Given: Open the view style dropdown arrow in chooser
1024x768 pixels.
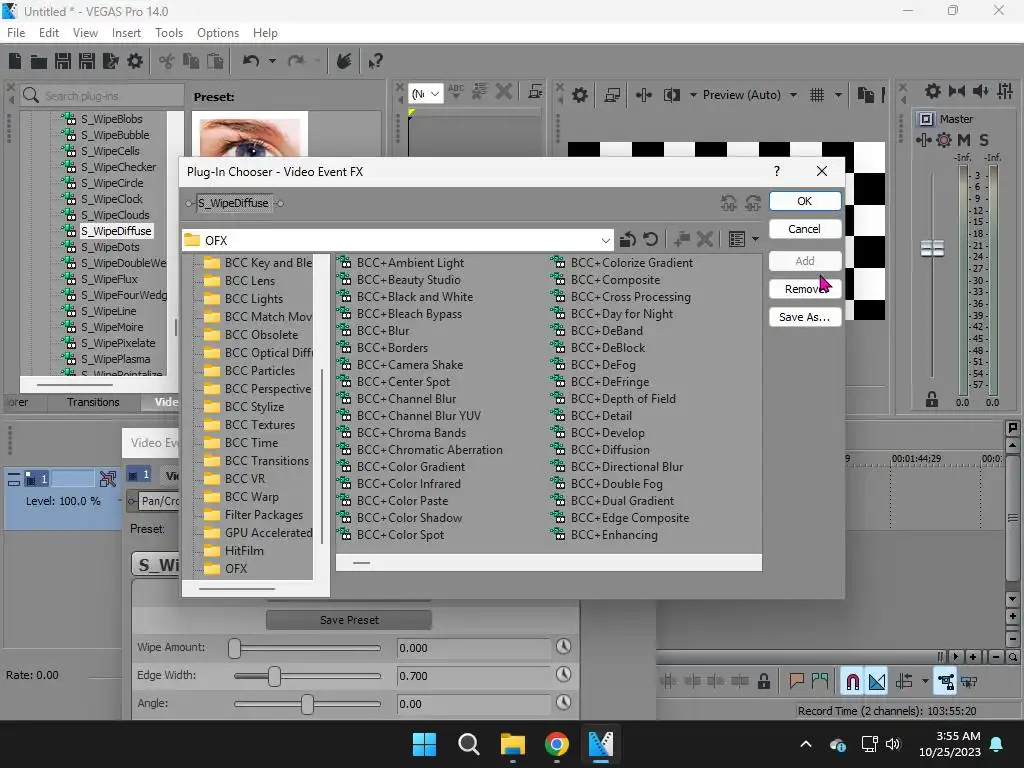Looking at the screenshot, I should pos(756,240).
